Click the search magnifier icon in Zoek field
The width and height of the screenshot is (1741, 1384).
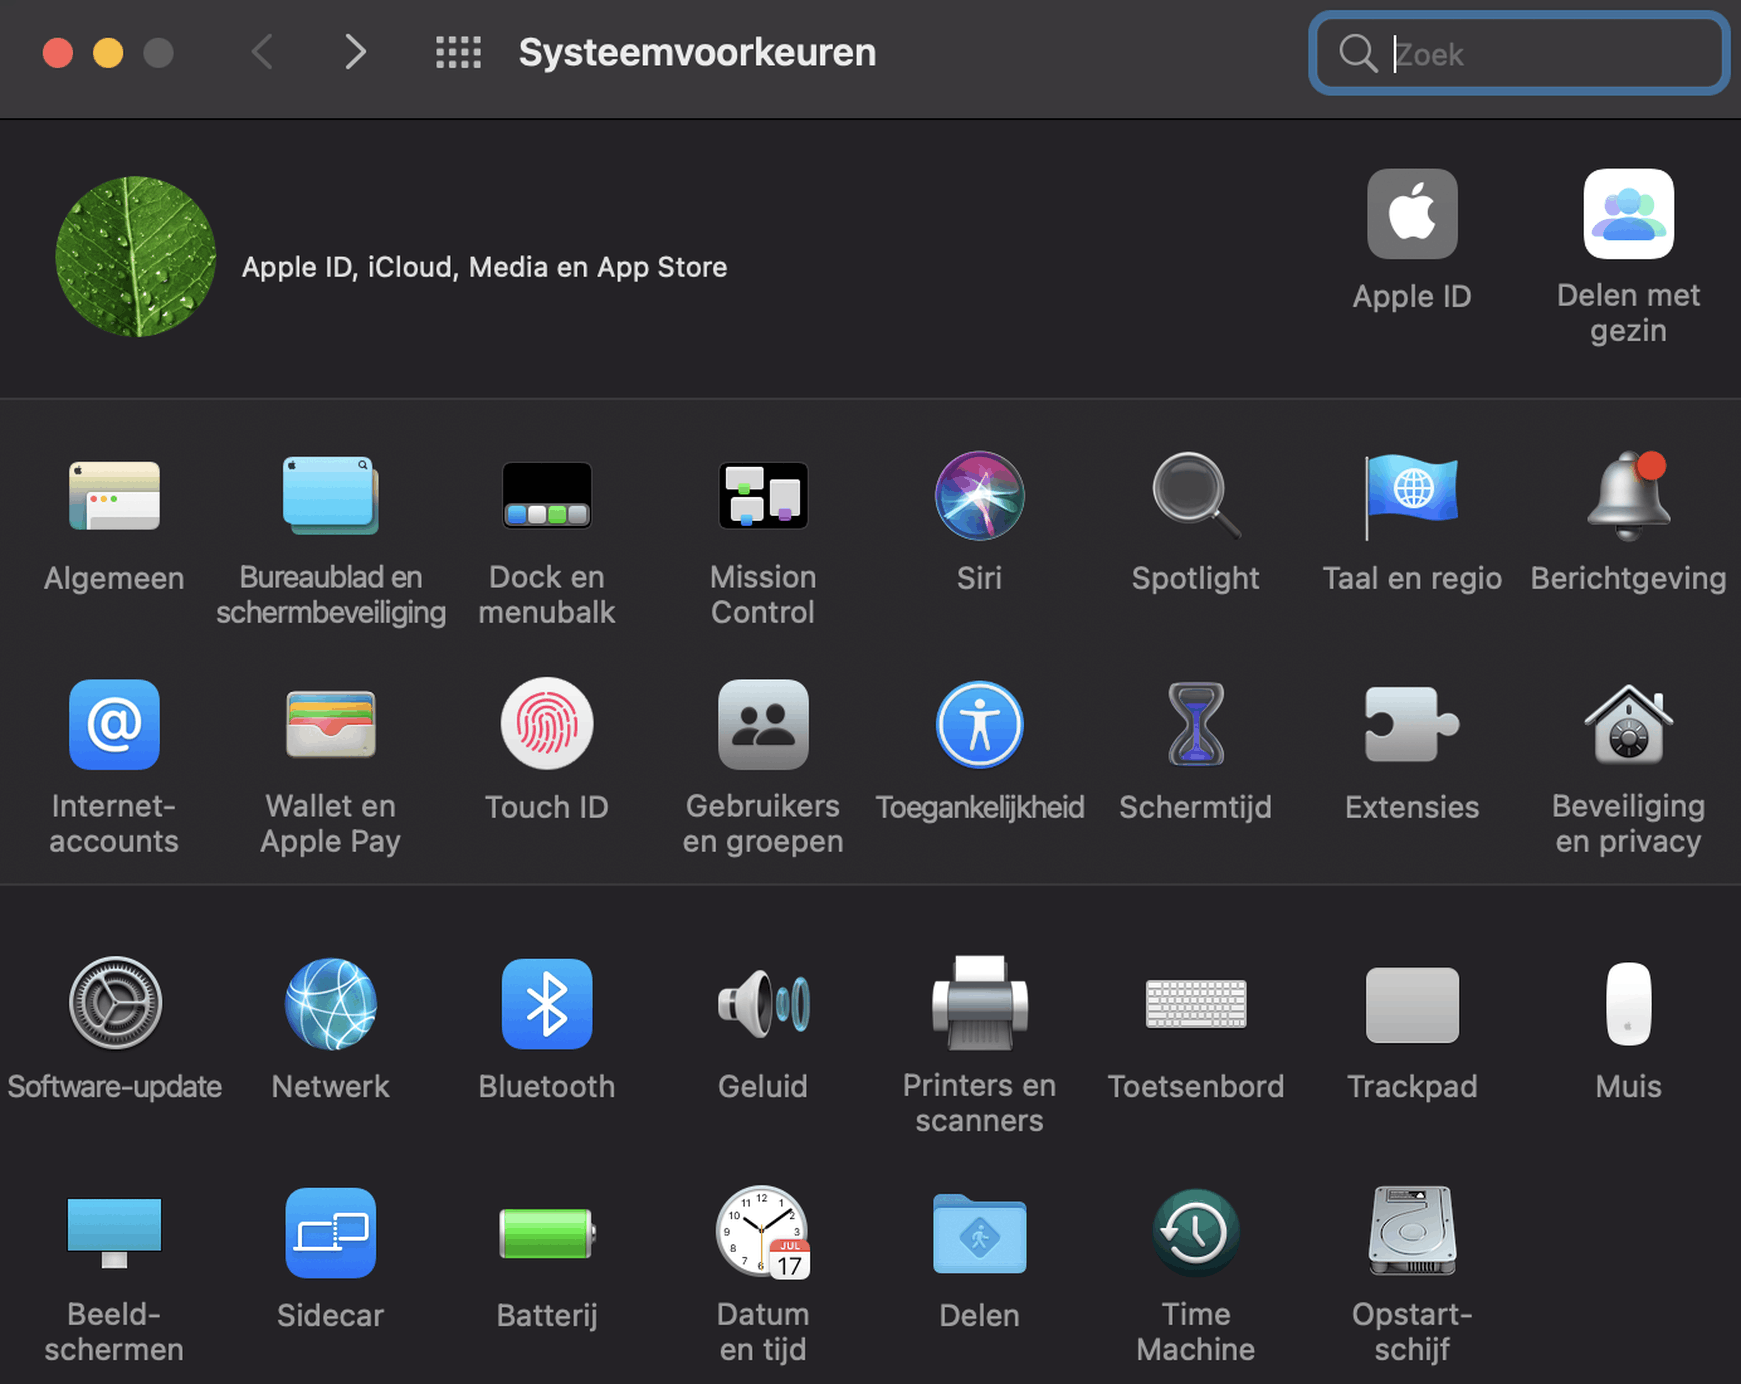[x=1357, y=53]
